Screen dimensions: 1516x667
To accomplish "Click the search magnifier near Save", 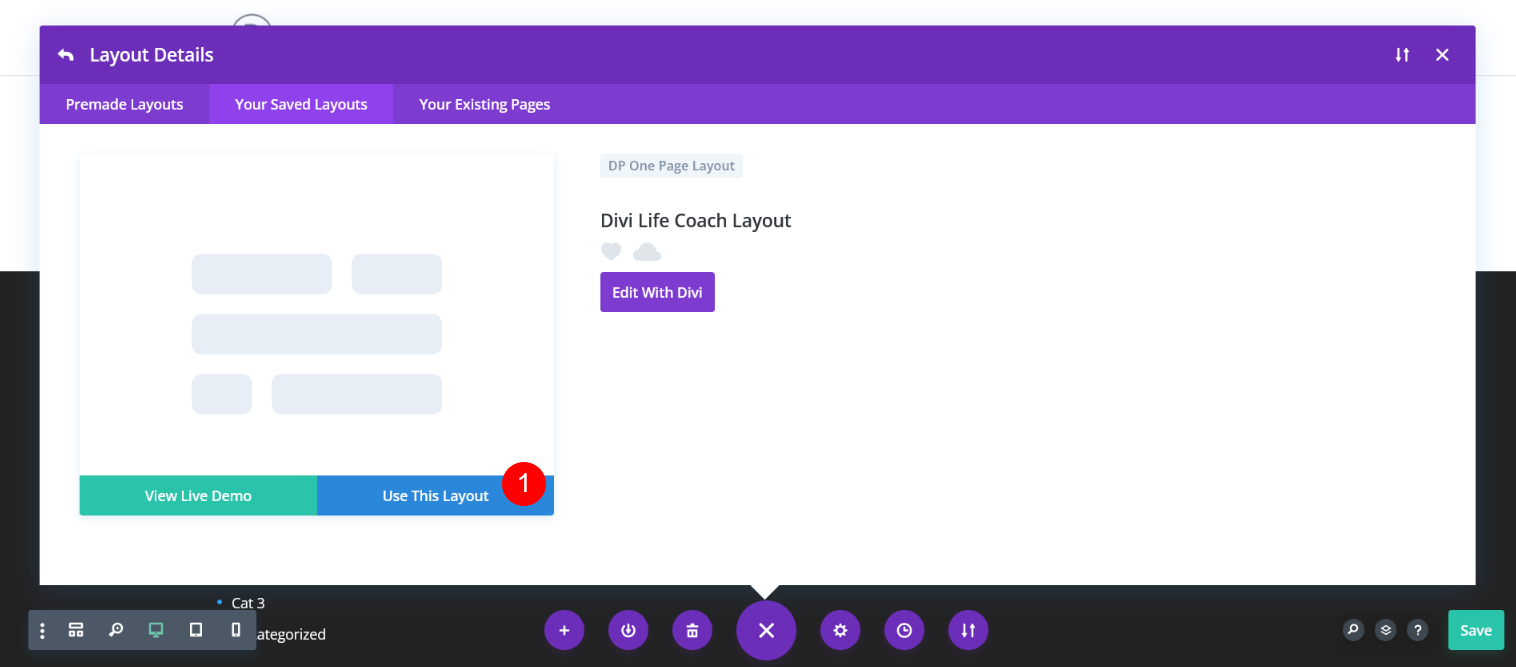I will click(1353, 630).
